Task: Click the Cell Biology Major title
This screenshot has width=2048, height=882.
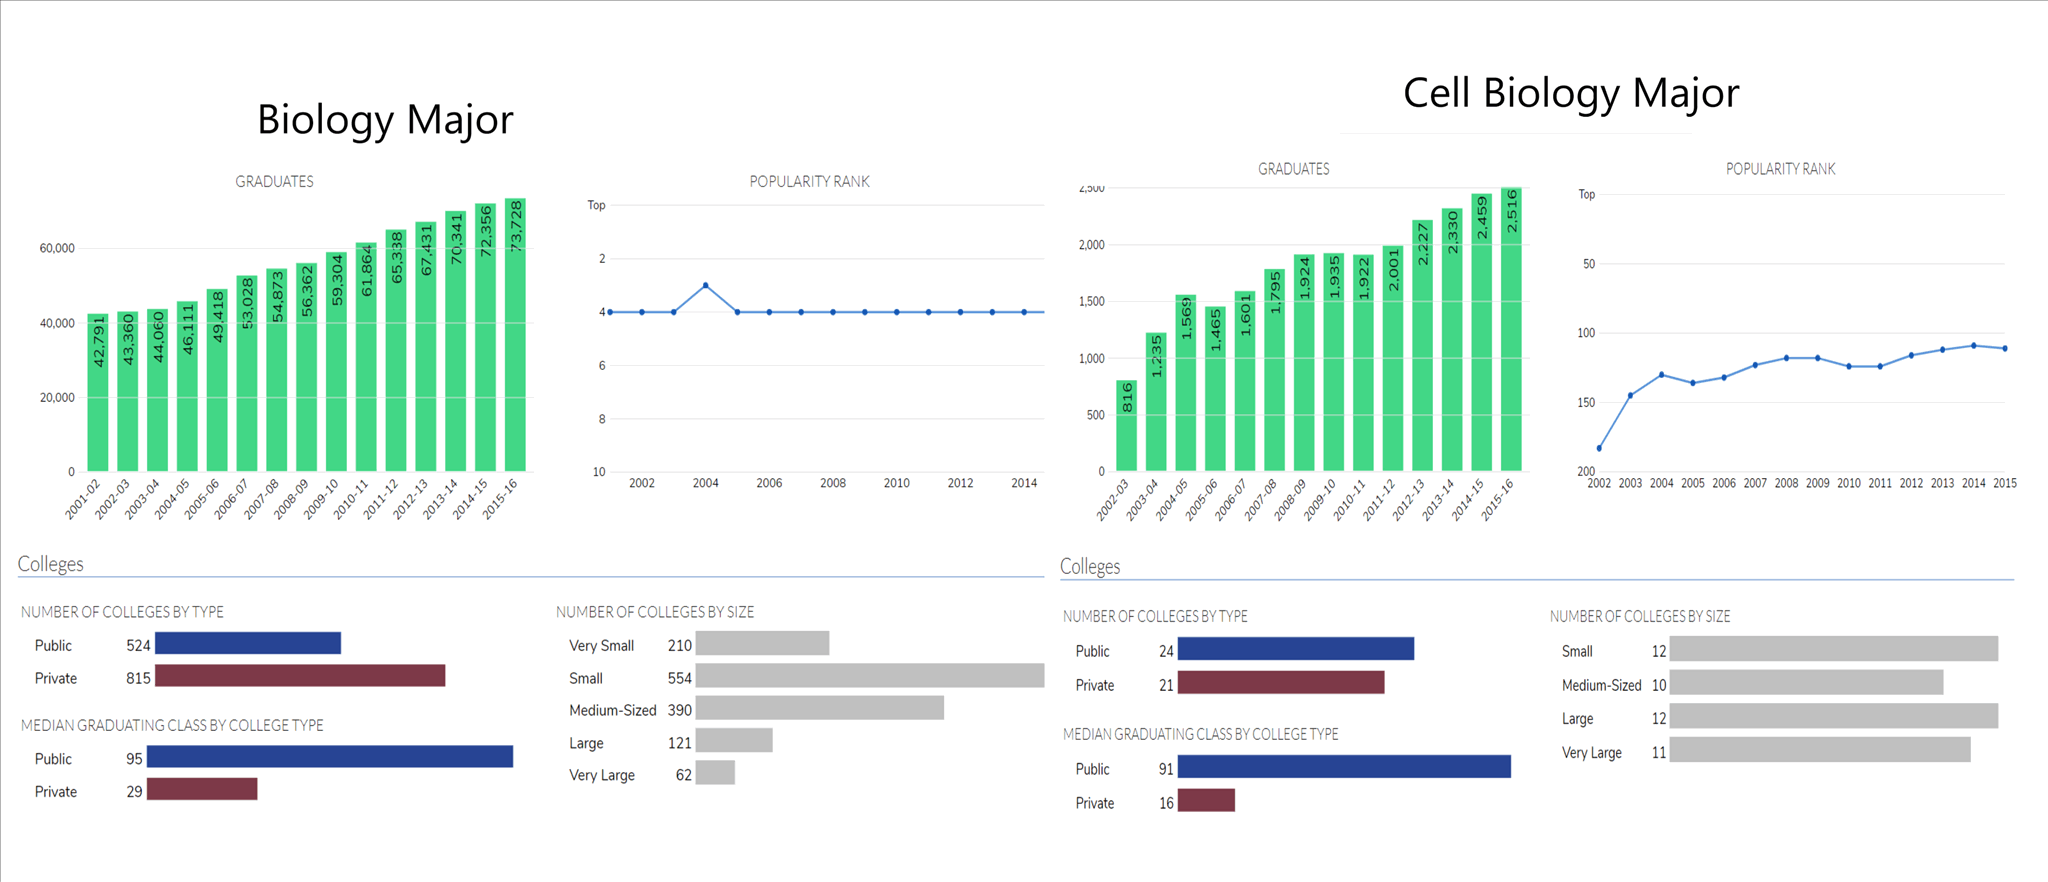Action: click(x=1571, y=93)
